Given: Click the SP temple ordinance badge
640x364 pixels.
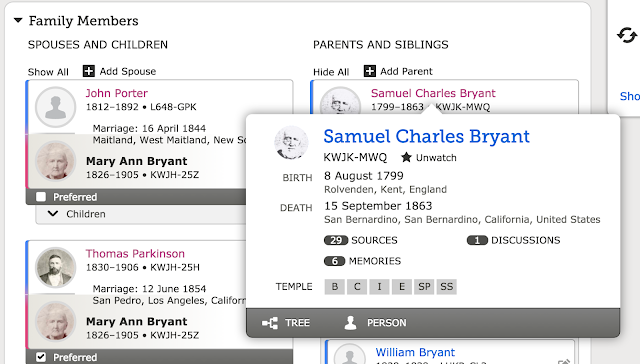Looking at the screenshot, I should (x=424, y=286).
